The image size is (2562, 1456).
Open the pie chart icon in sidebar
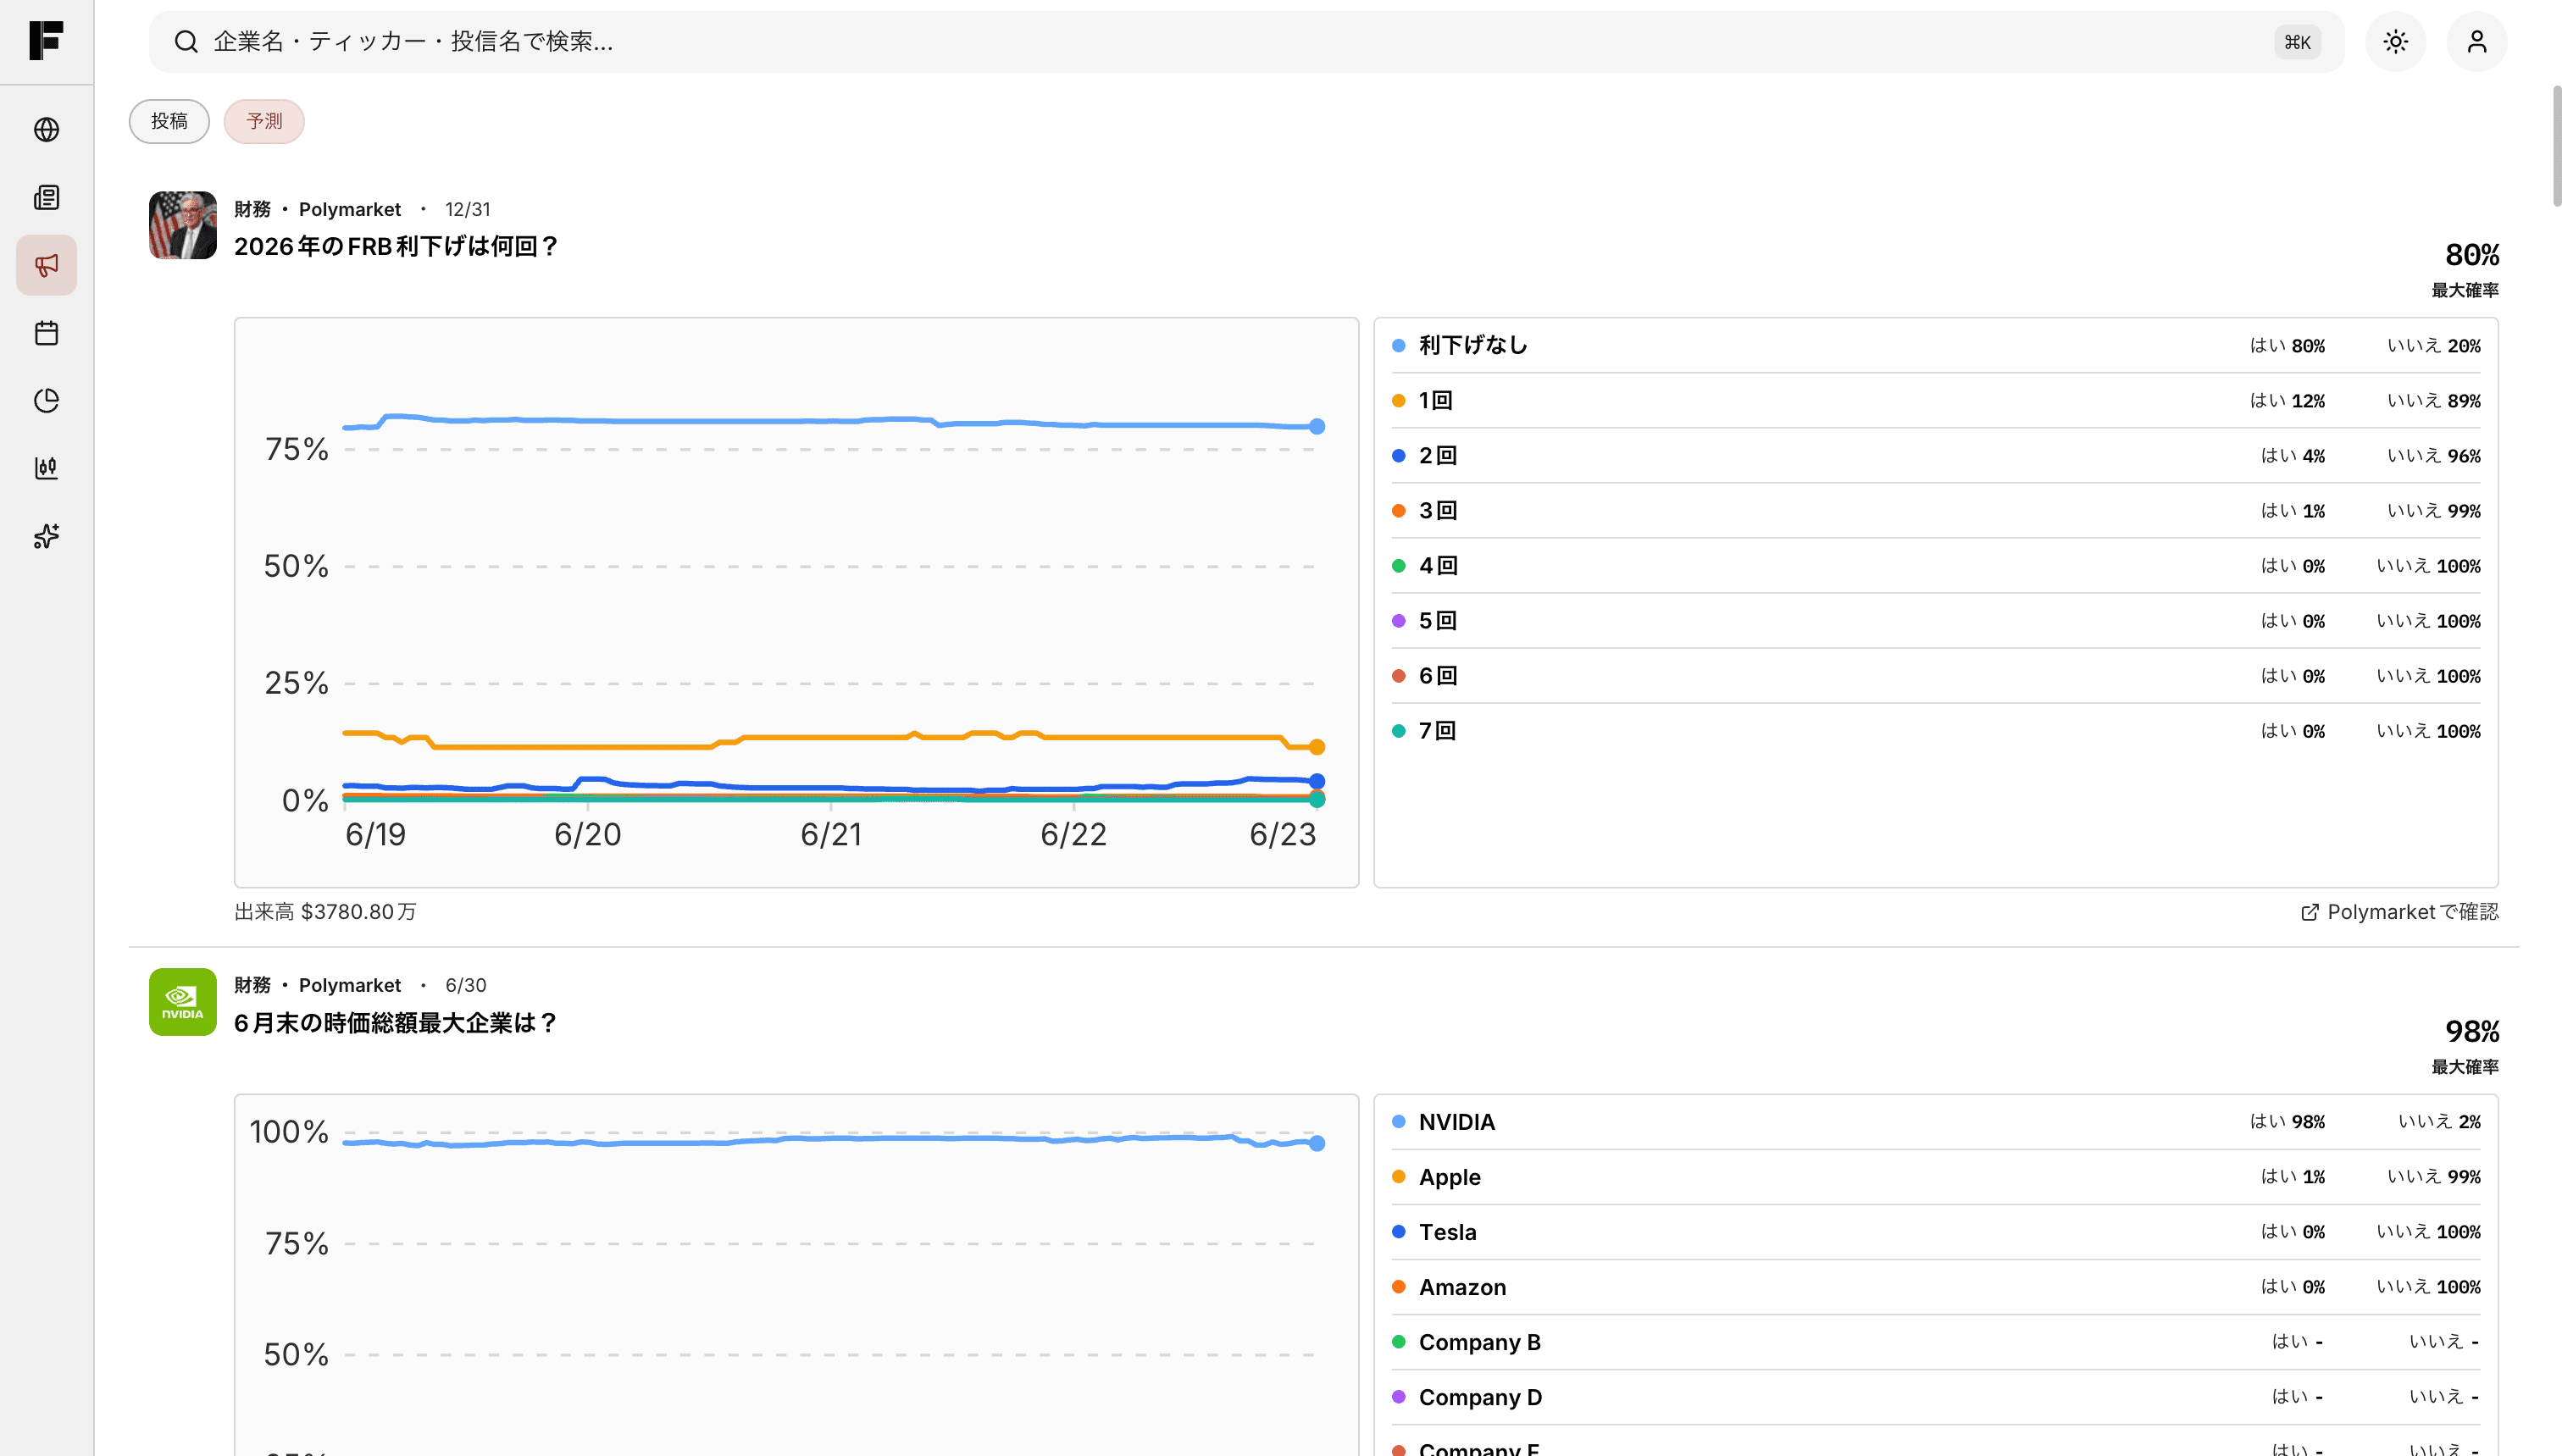(x=46, y=400)
